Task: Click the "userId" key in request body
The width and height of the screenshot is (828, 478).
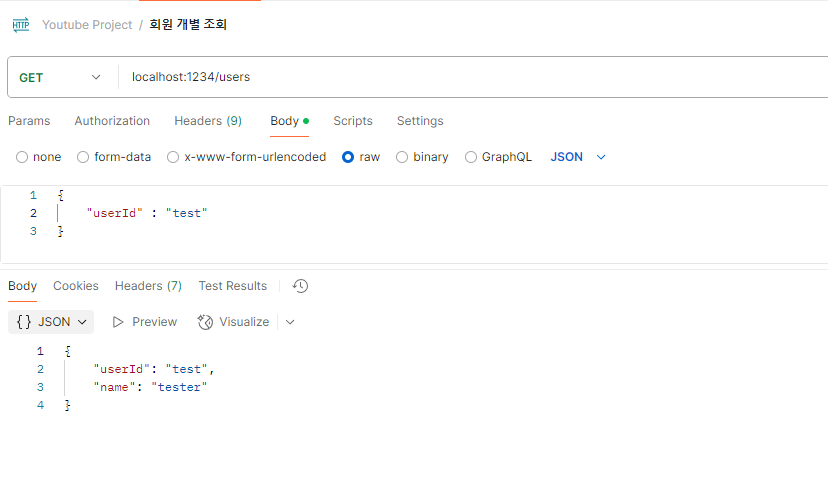Action: click(x=115, y=213)
